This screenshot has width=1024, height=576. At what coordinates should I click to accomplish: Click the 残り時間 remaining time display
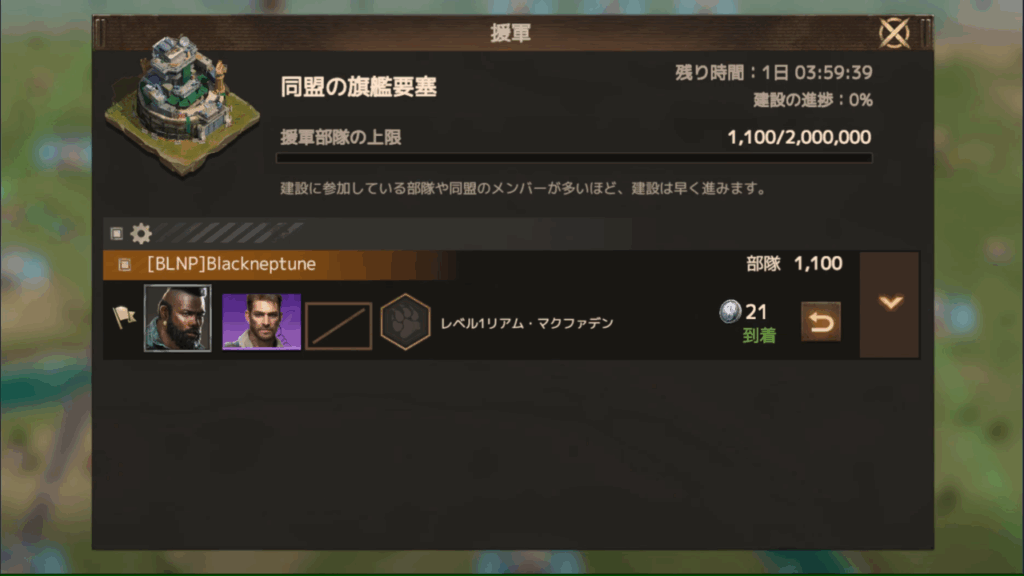[x=774, y=72]
